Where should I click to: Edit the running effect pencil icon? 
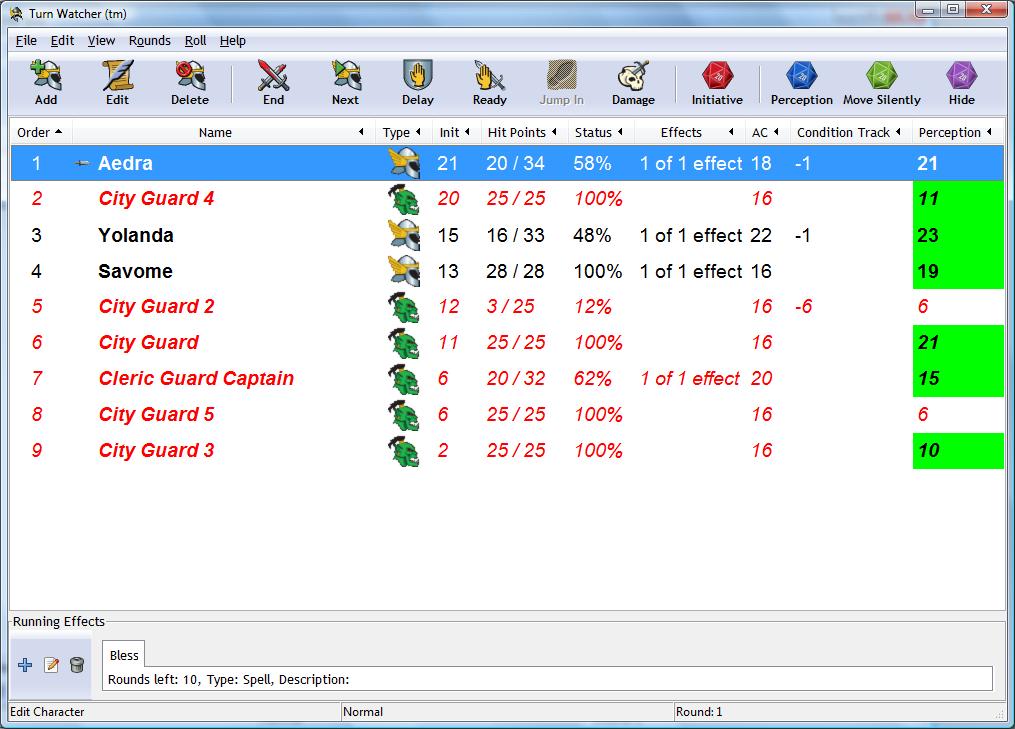(51, 665)
